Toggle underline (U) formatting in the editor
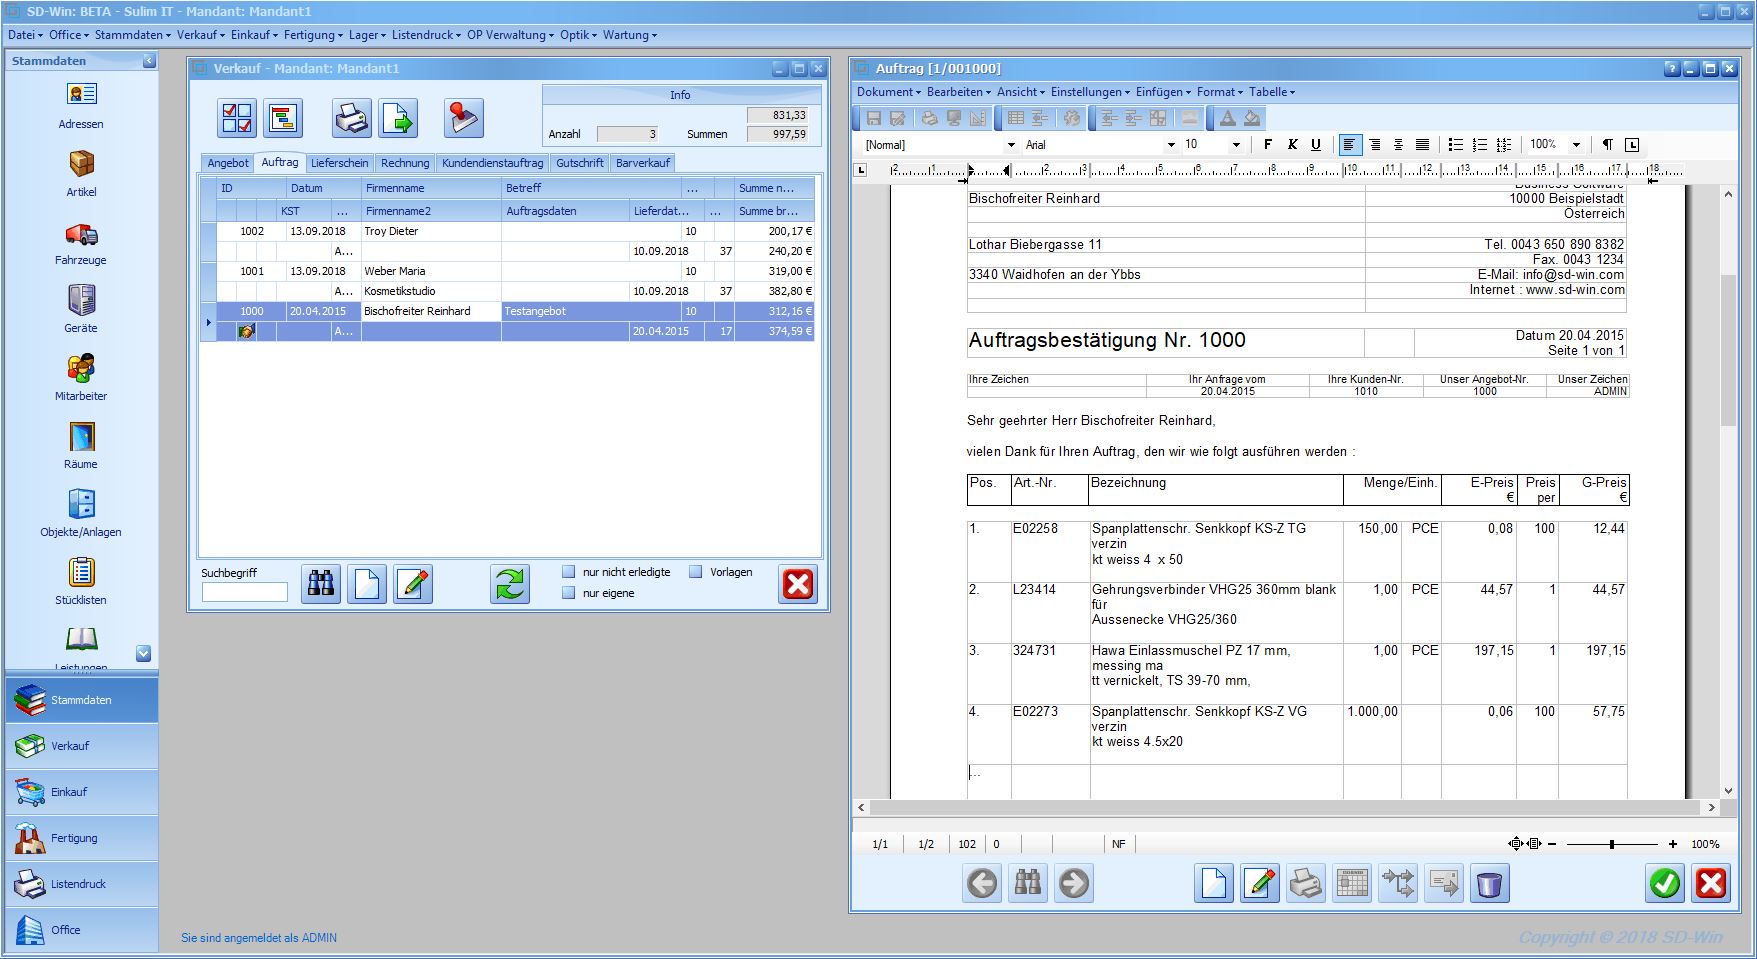The width and height of the screenshot is (1757, 959). [1316, 145]
